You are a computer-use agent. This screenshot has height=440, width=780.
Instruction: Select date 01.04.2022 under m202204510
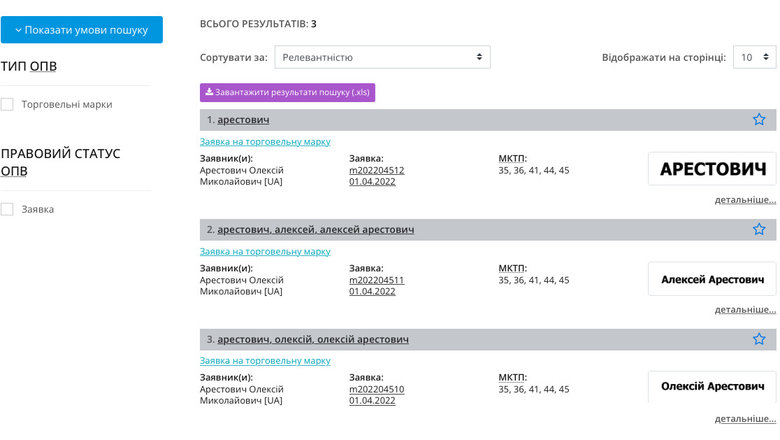[x=372, y=401]
